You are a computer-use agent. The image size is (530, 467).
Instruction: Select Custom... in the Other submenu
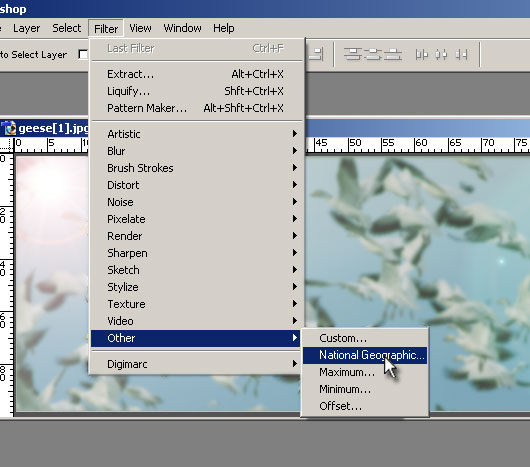[365, 338]
